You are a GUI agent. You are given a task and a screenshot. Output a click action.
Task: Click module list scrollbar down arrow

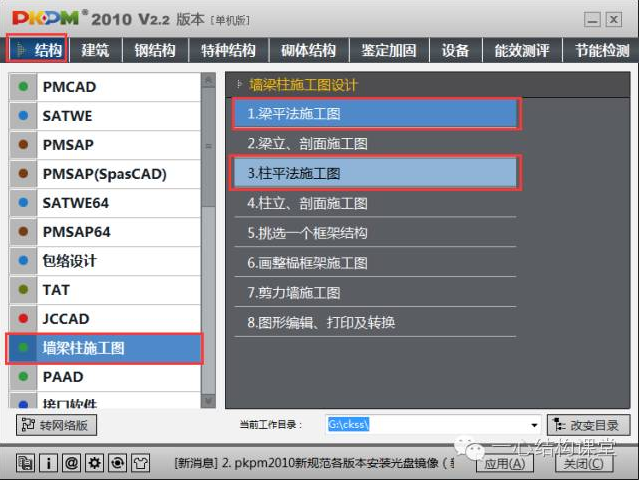(208, 400)
